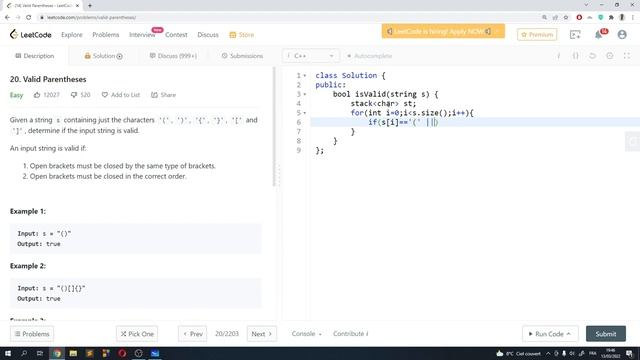Click the format code braces icon
Image resolution: width=640 pixels, height=360 pixels.
click(x=576, y=56)
